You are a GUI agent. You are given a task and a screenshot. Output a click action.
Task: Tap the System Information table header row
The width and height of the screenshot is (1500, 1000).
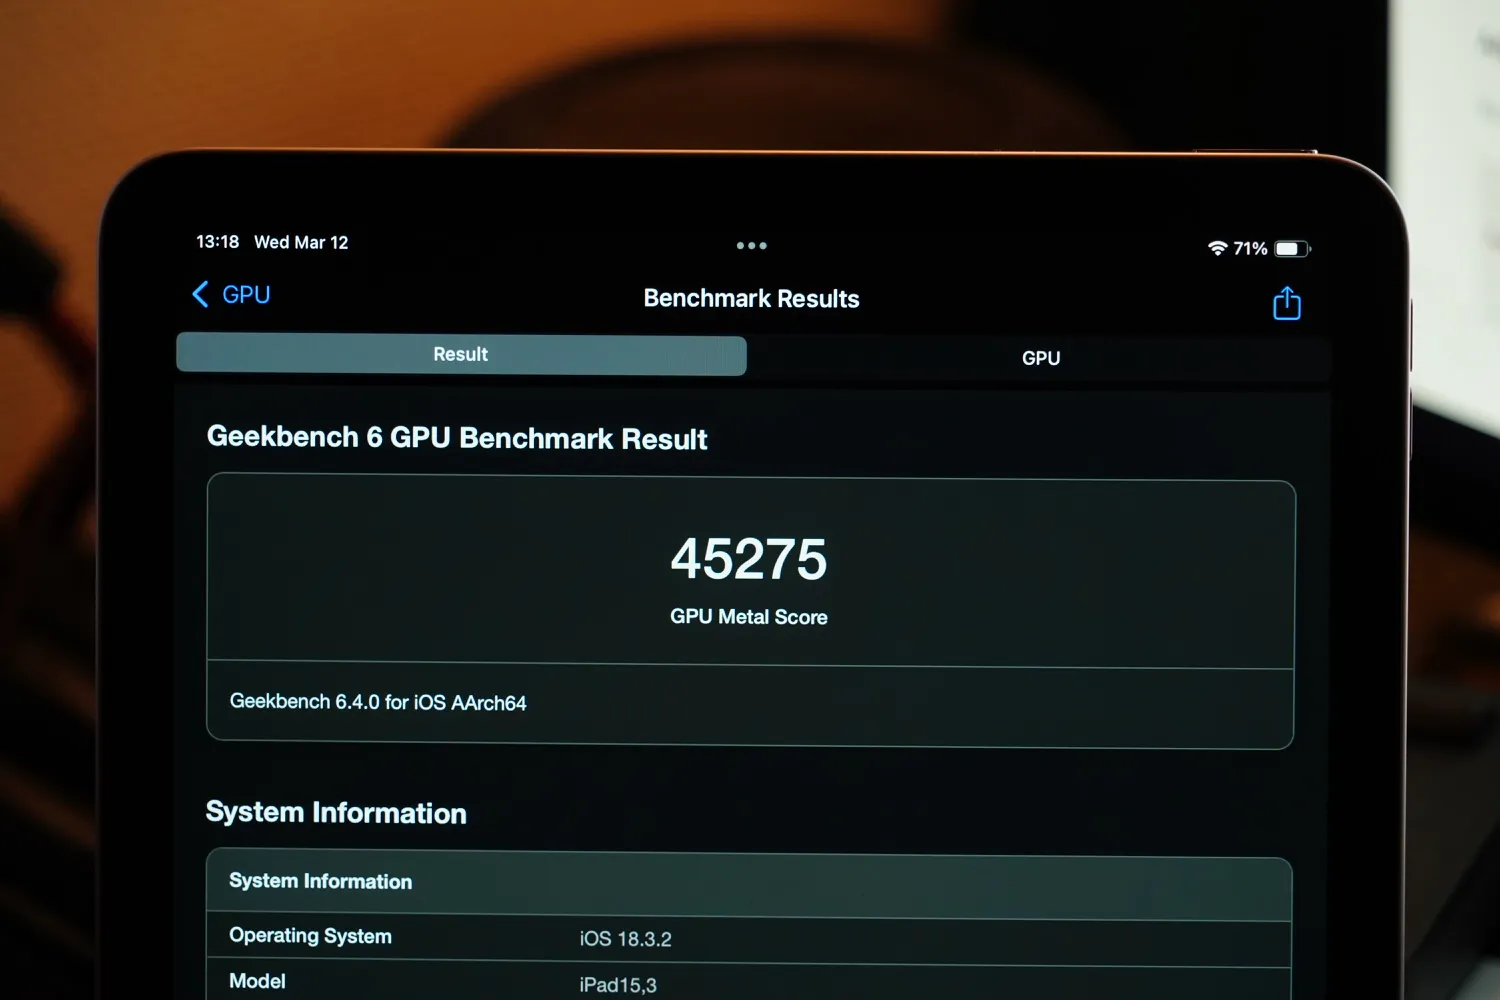749,884
